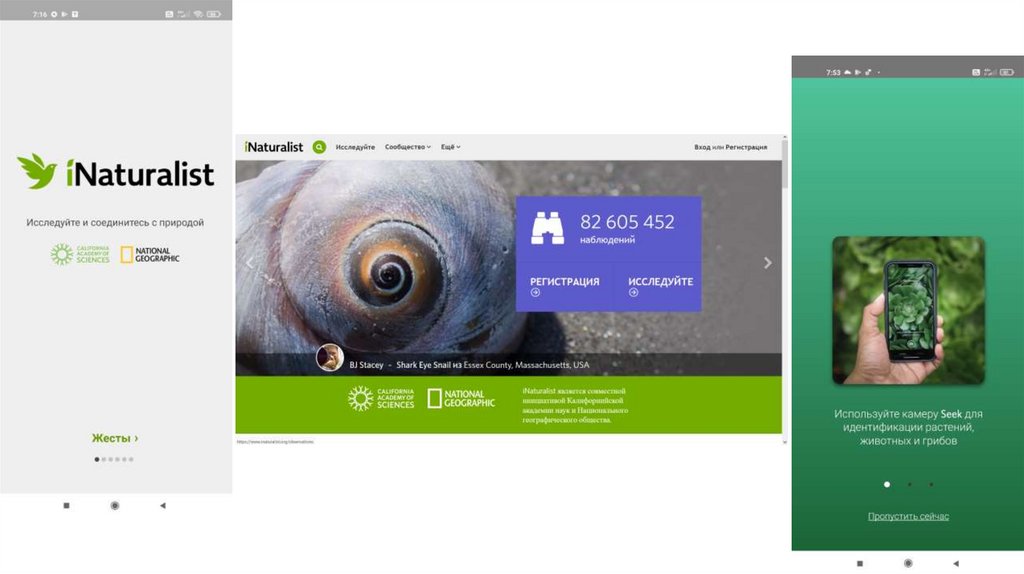
Task: Open the BJ Stacey profile avatar
Action: coord(330,358)
